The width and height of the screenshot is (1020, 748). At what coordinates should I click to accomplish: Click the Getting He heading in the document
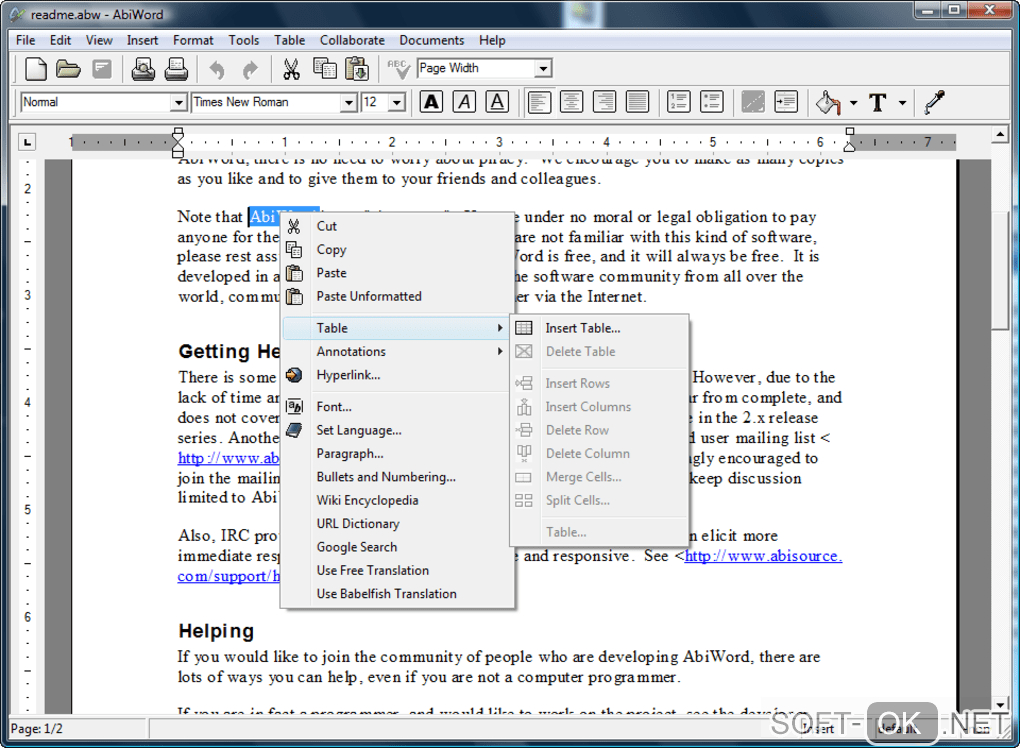(229, 351)
